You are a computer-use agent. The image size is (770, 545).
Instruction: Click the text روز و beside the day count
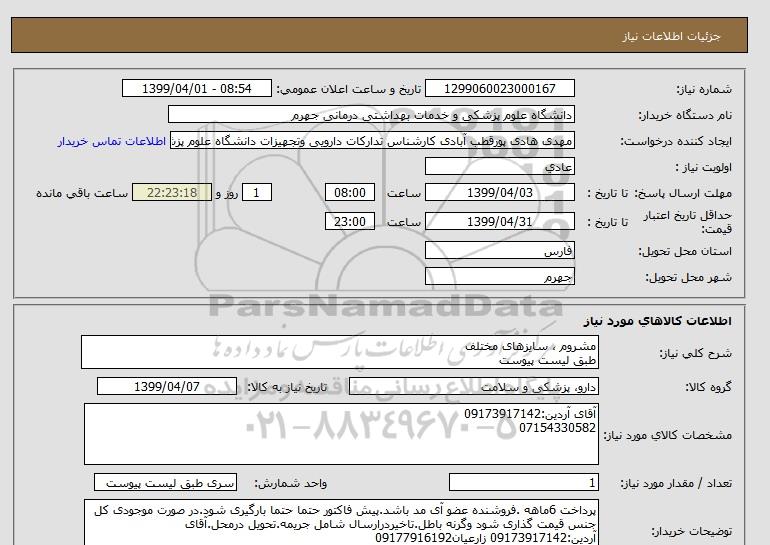(x=227, y=193)
